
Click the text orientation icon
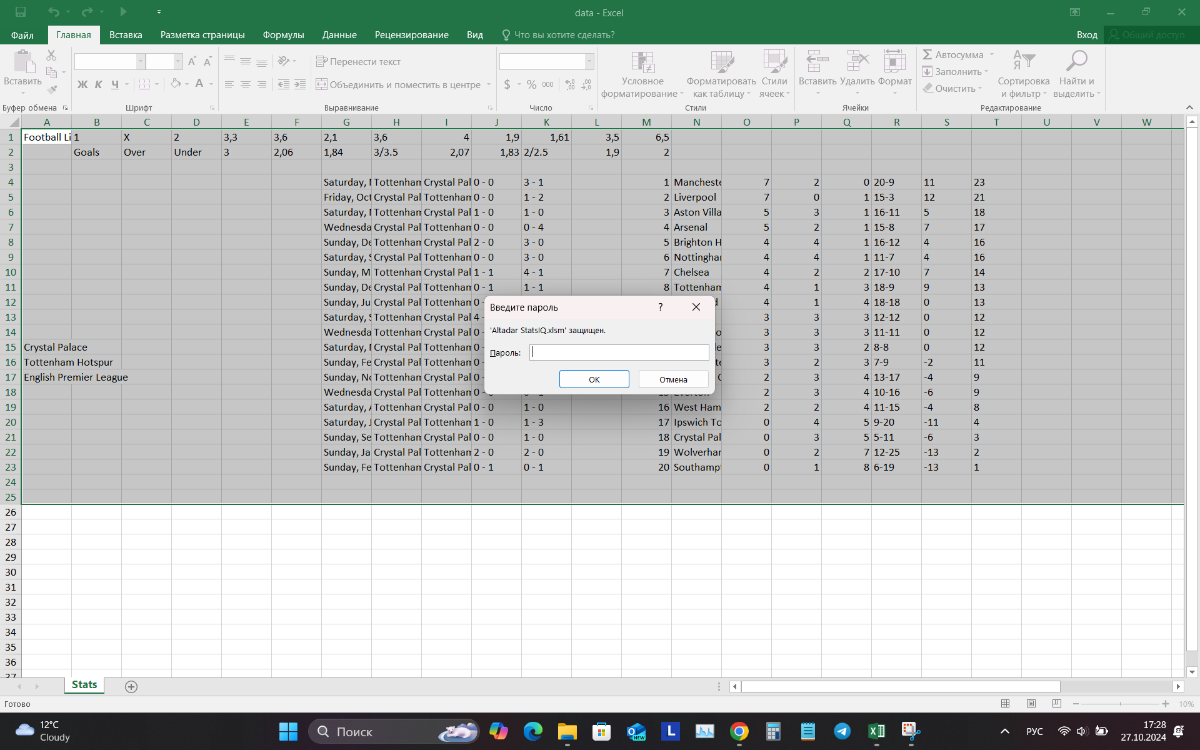click(285, 61)
